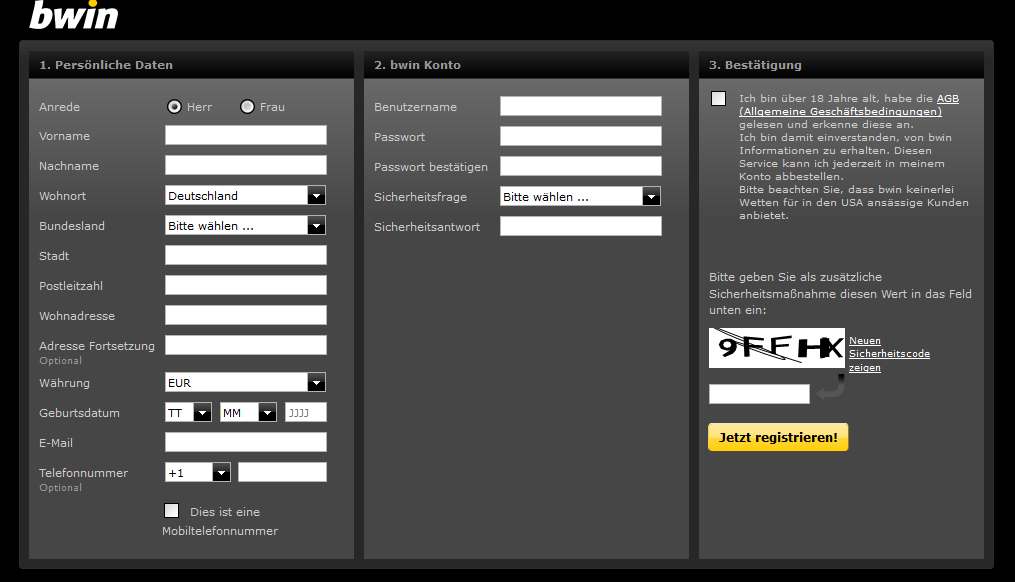The width and height of the screenshot is (1015, 582).
Task: Open the birth month MM dropdown
Action: [249, 412]
